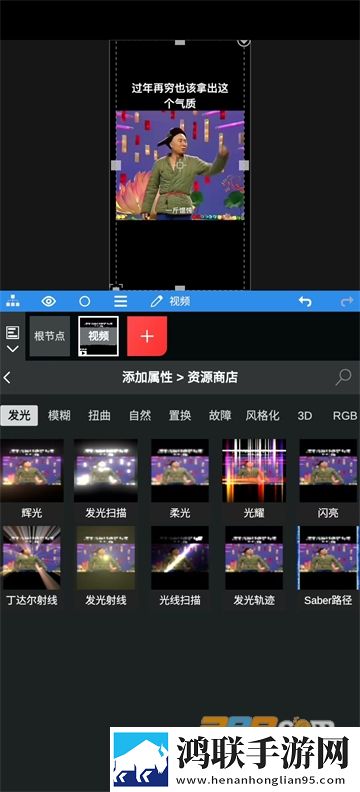Collapse the panel with the down chevron

point(13,349)
